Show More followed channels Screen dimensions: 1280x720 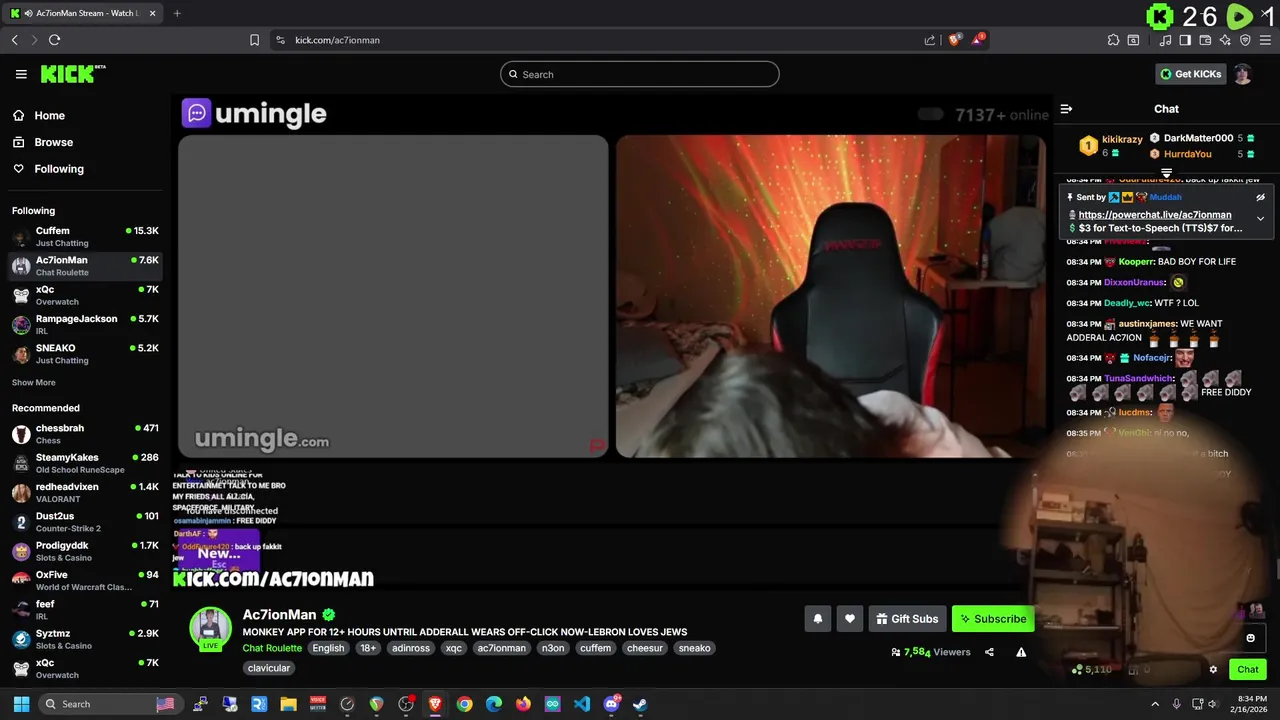click(34, 383)
